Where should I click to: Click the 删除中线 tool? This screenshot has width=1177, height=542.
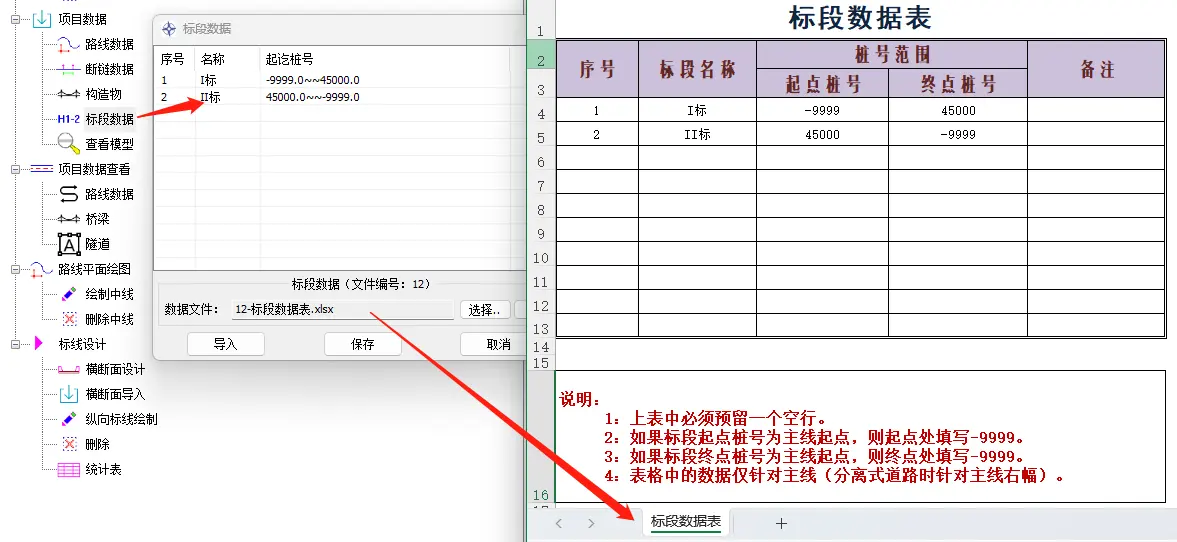[x=108, y=319]
